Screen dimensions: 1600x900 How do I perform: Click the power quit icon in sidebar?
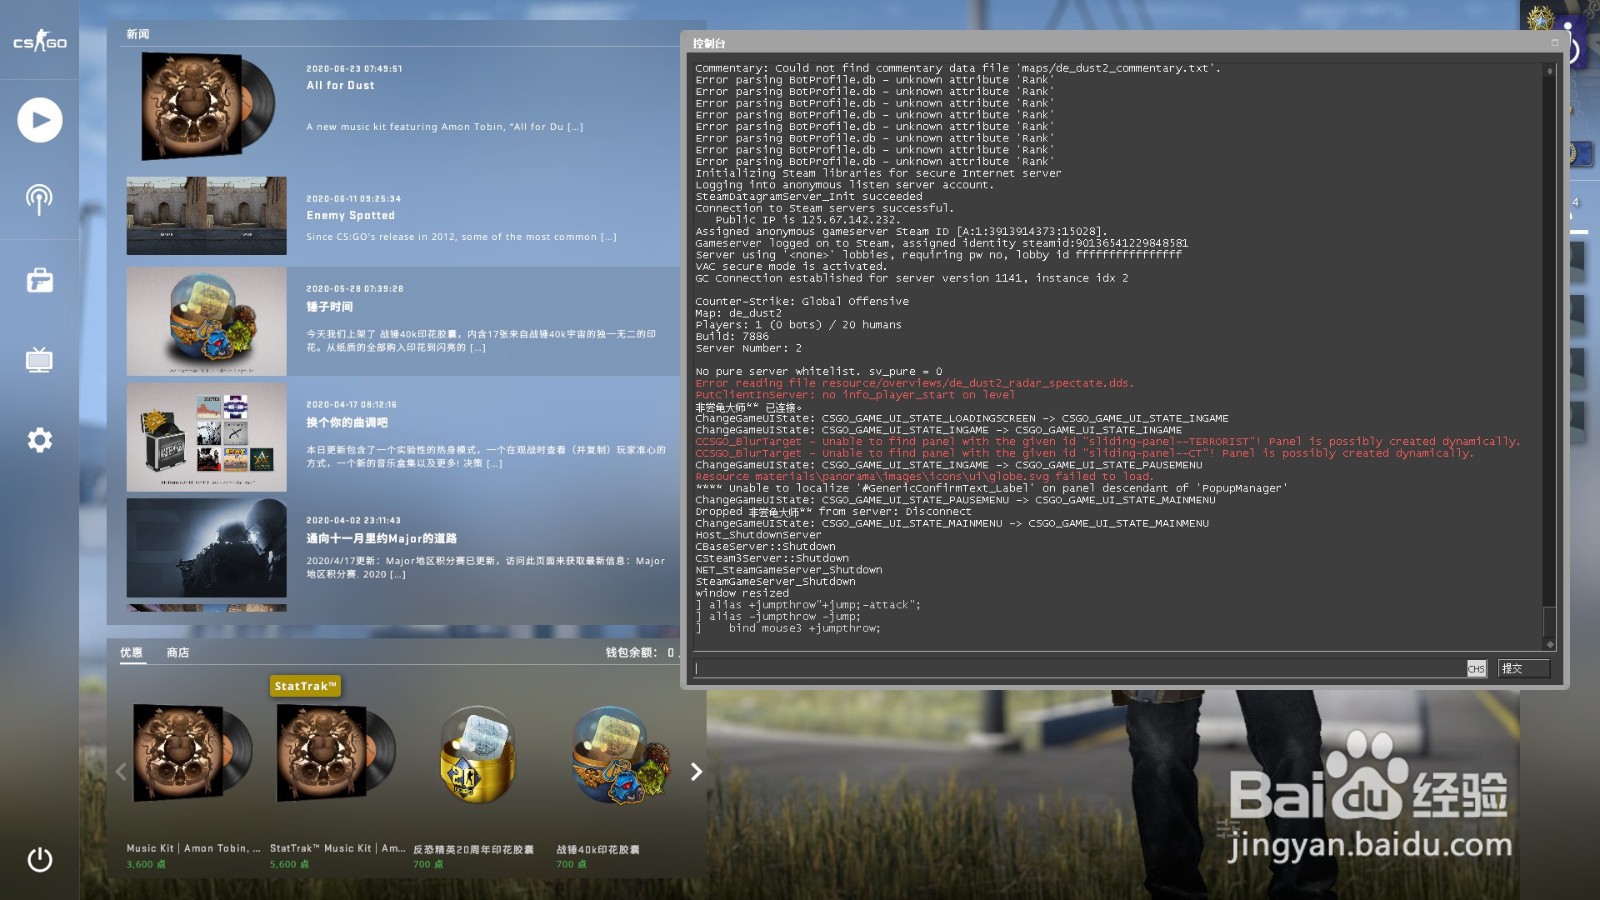40,859
